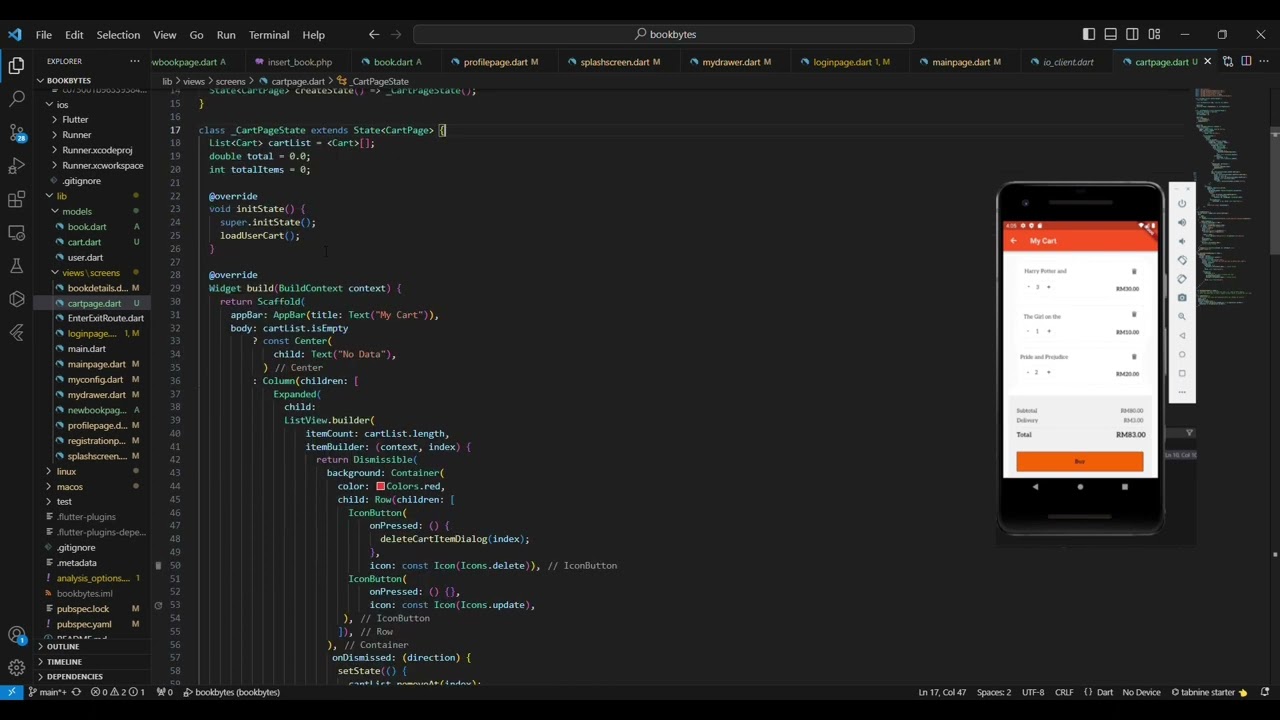This screenshot has width=1280, height=720.
Task: Expand the OUTLINE section
Action: pyautogui.click(x=93, y=647)
